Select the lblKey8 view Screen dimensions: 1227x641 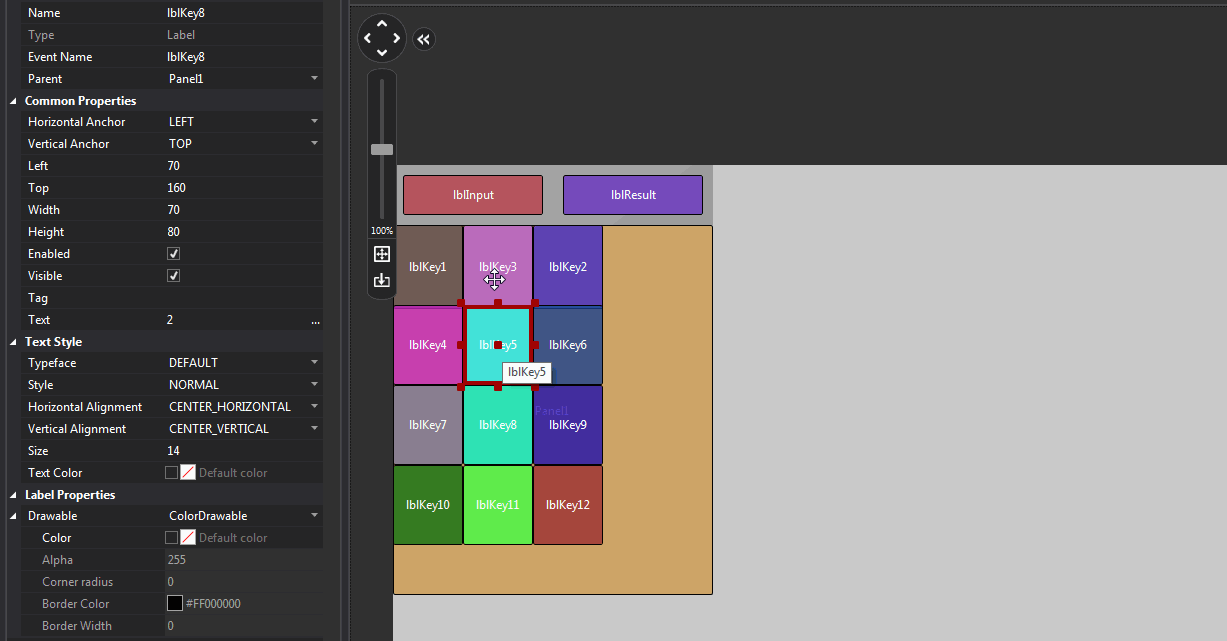[x=498, y=425]
